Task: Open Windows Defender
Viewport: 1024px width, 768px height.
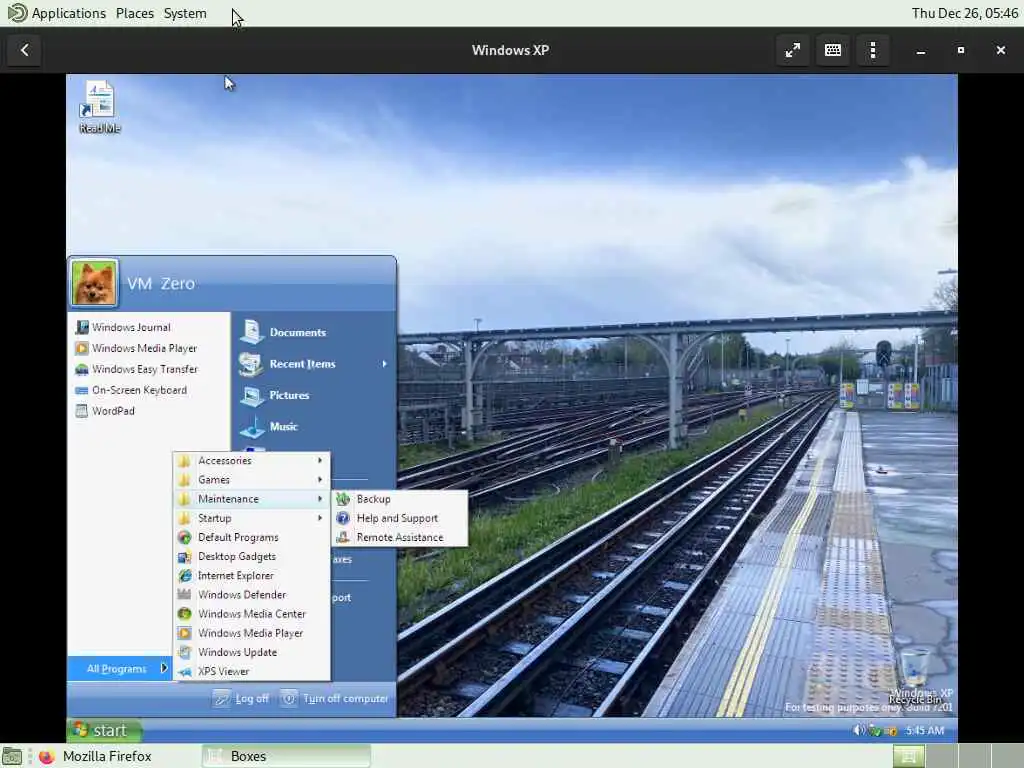Action: (x=251, y=594)
